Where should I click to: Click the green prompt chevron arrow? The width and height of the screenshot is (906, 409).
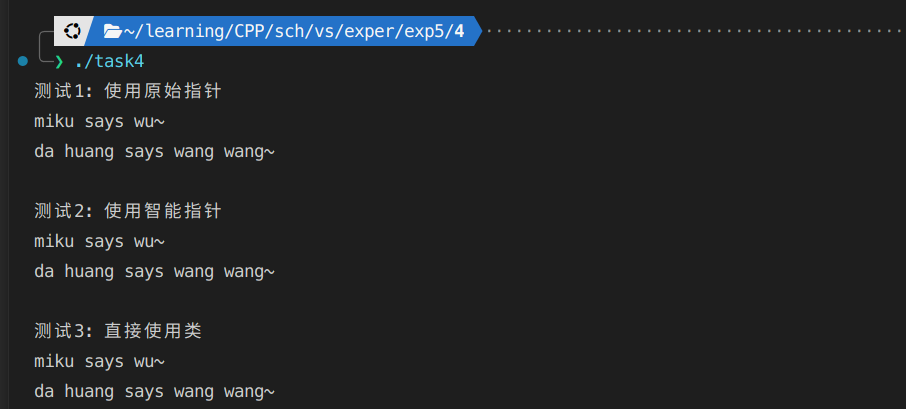[59, 61]
